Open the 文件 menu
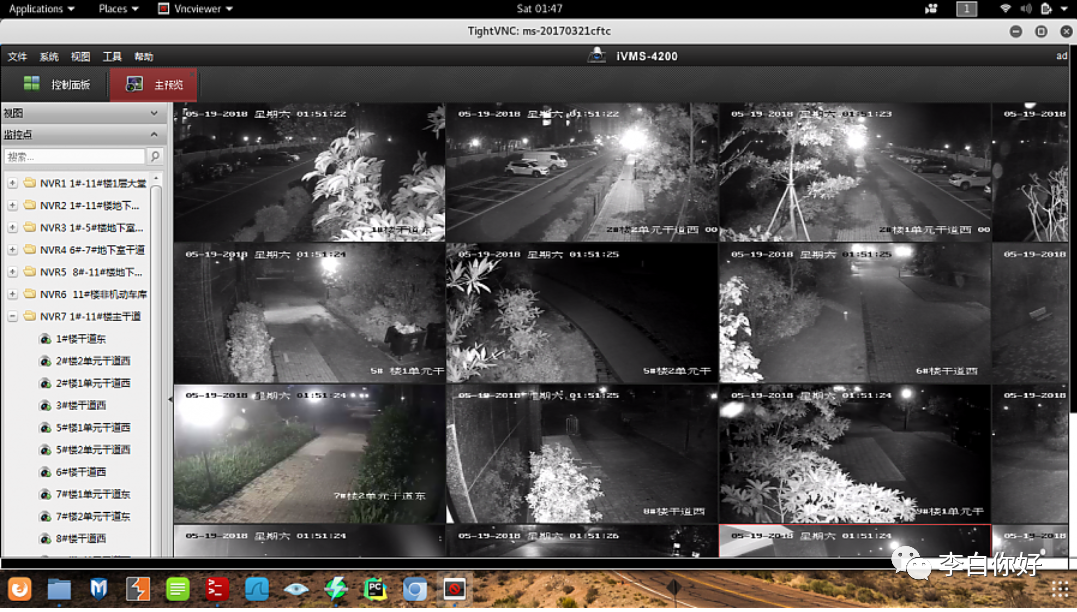 click(17, 56)
